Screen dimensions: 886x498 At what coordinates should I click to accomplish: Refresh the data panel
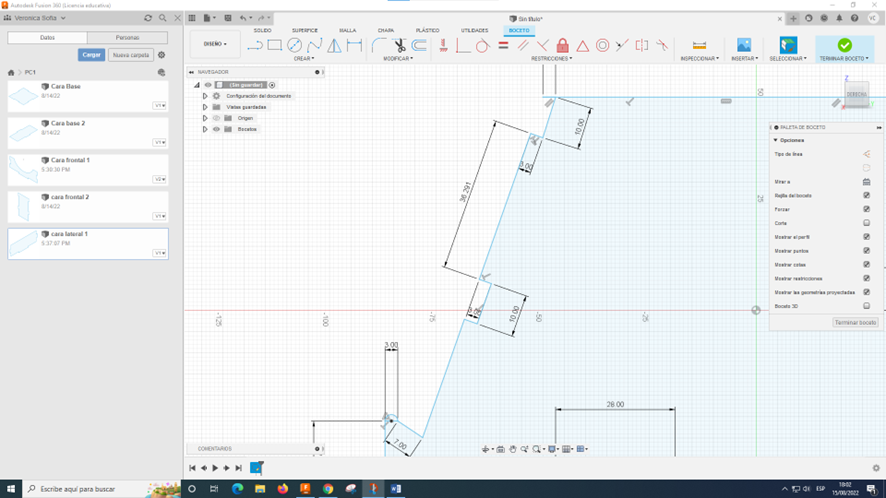tap(148, 18)
